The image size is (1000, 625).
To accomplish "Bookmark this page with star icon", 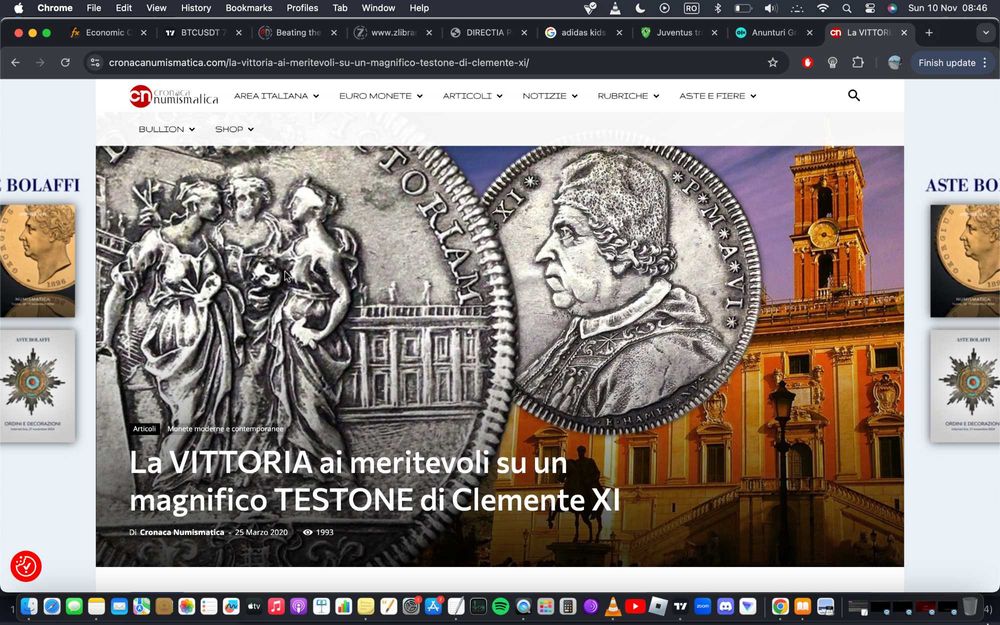I will pos(773,62).
